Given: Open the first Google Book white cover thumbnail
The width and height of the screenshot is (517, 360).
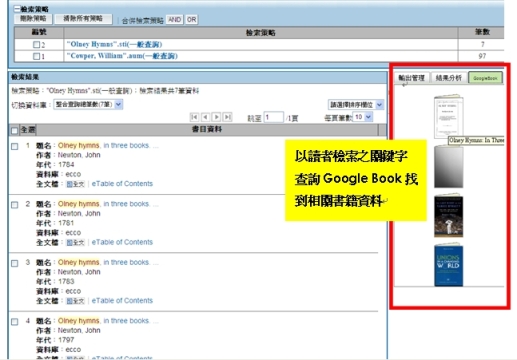Looking at the screenshot, I should (x=449, y=116).
